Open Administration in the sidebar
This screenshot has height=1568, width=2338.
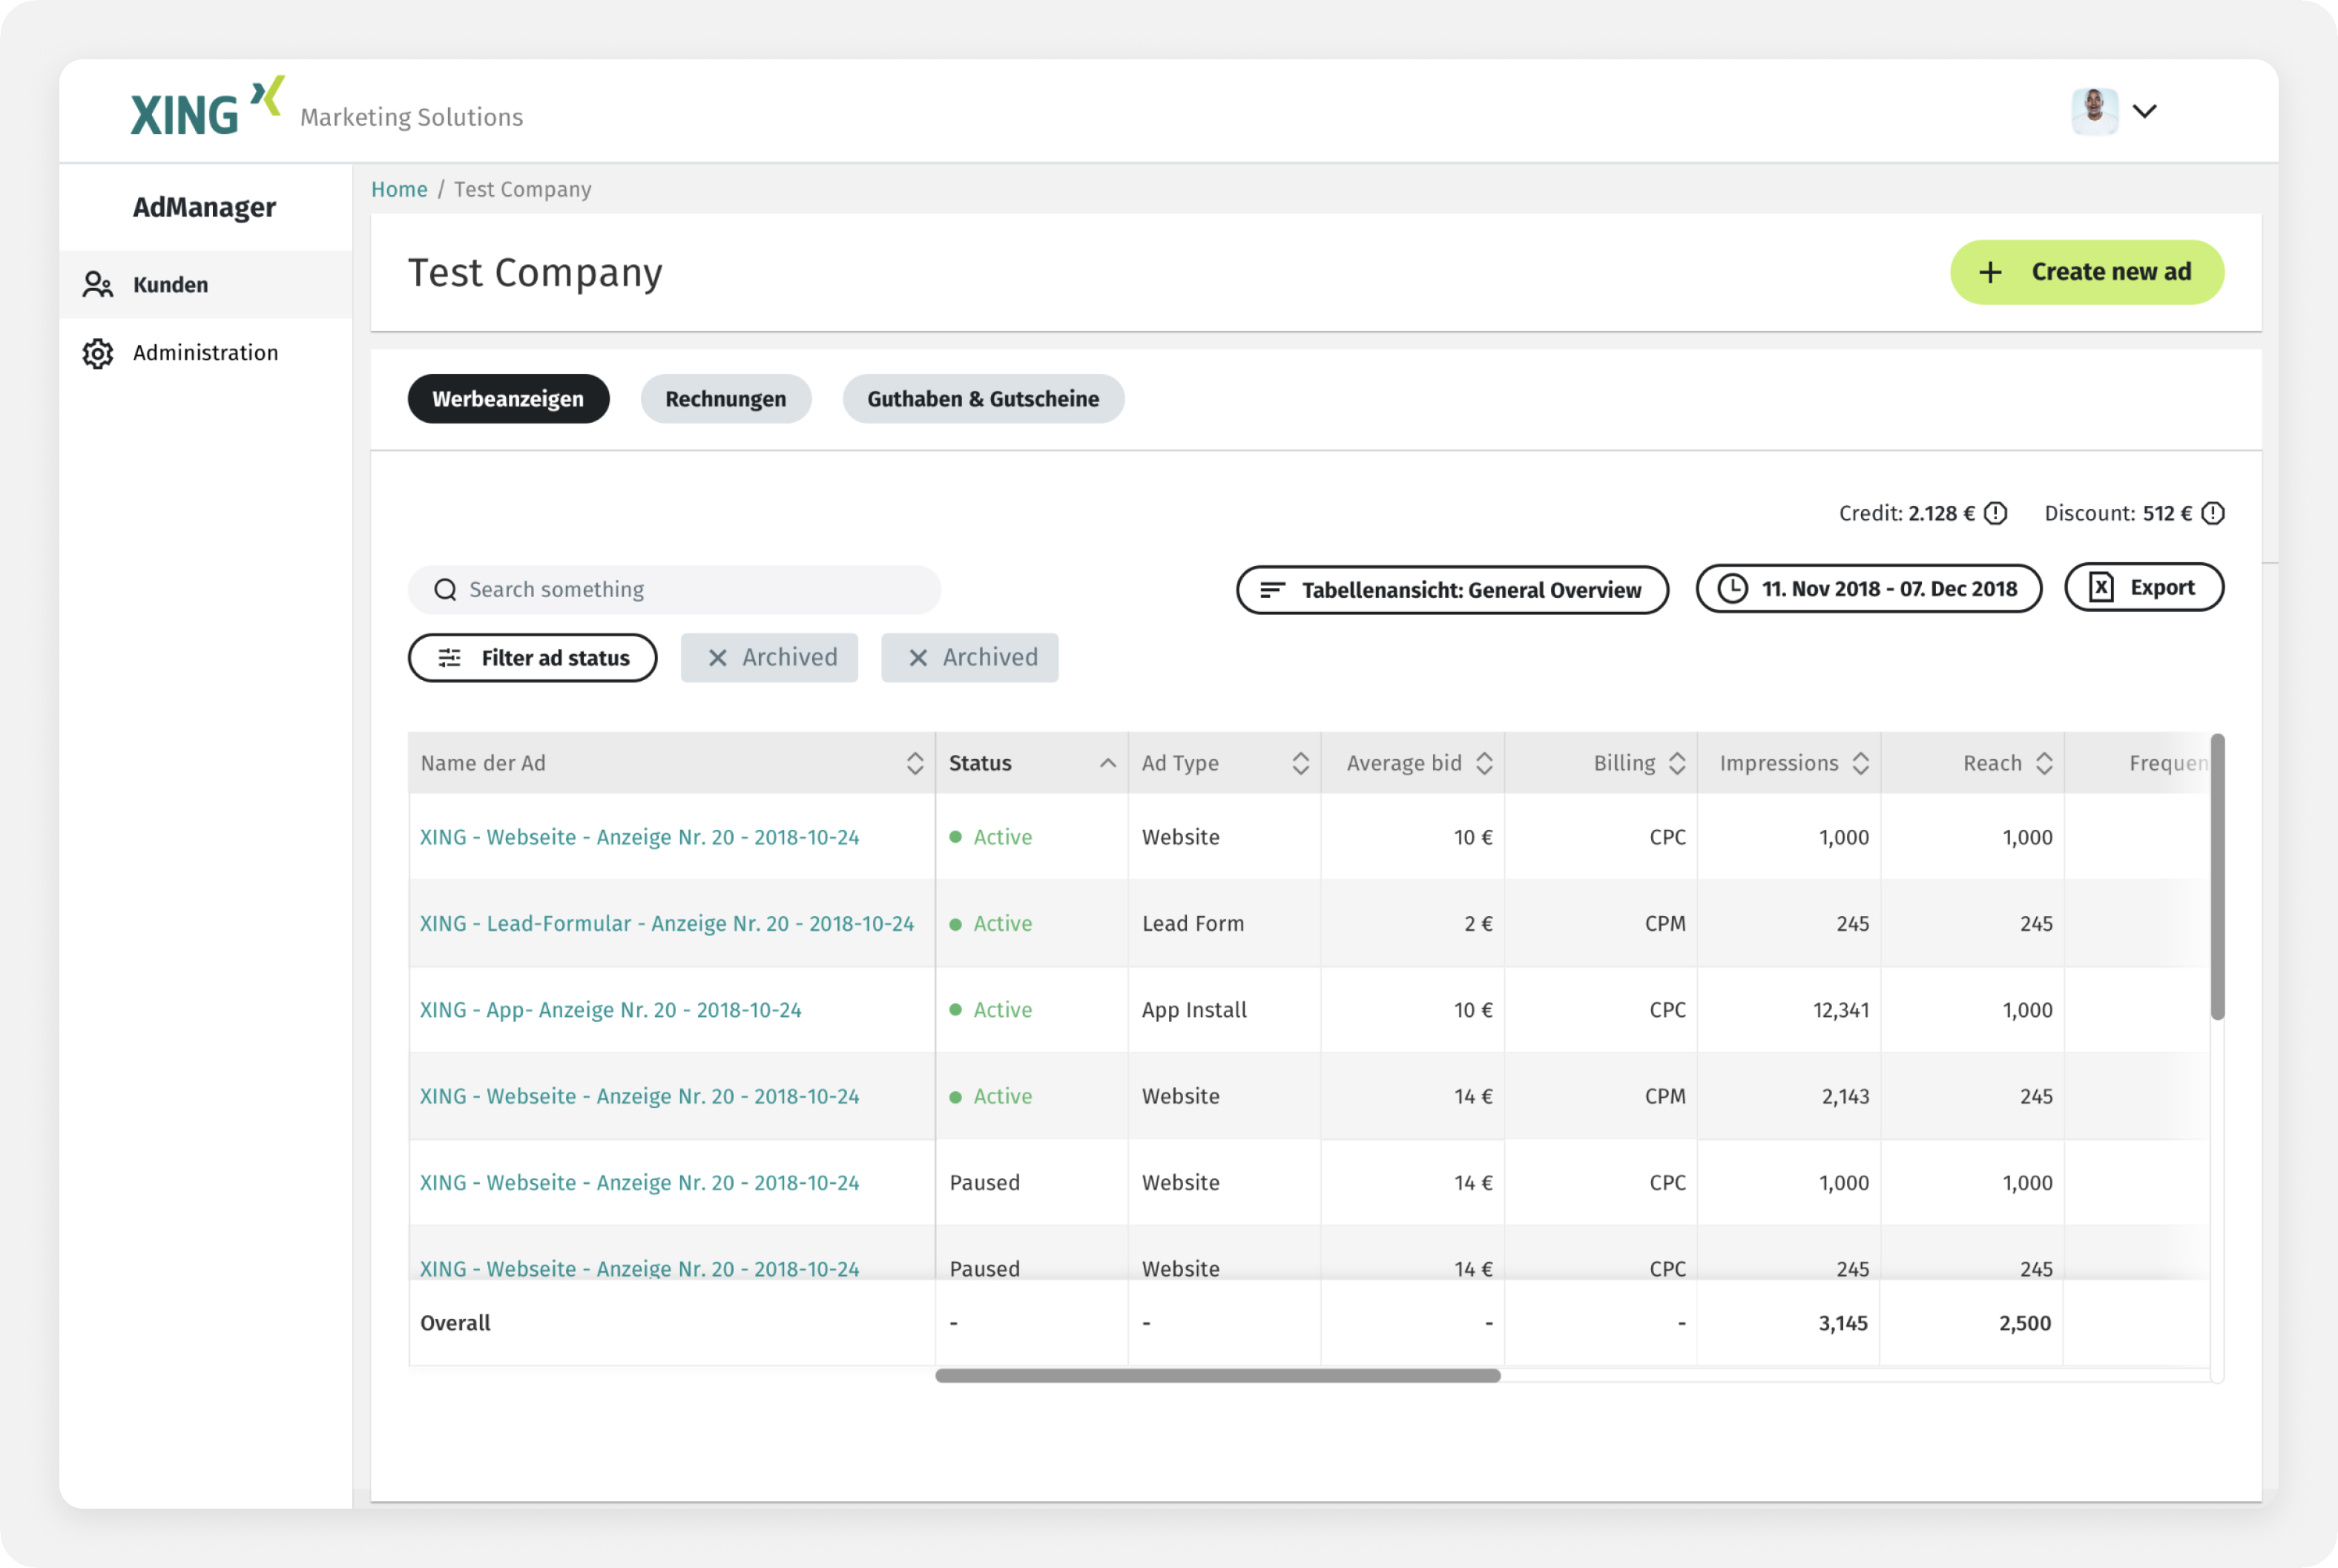click(205, 353)
